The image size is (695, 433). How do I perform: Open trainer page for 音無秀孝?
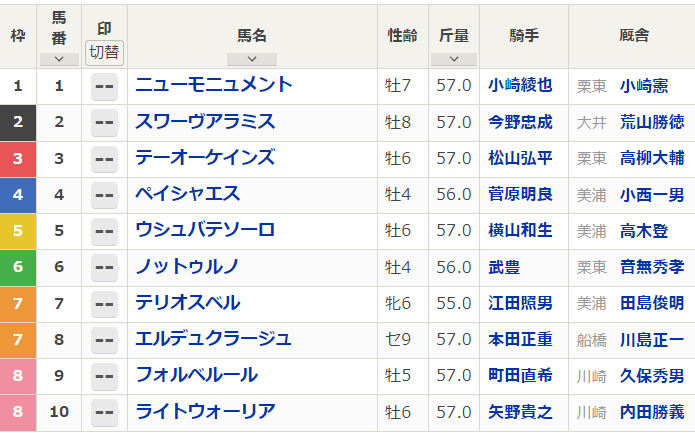(x=652, y=267)
